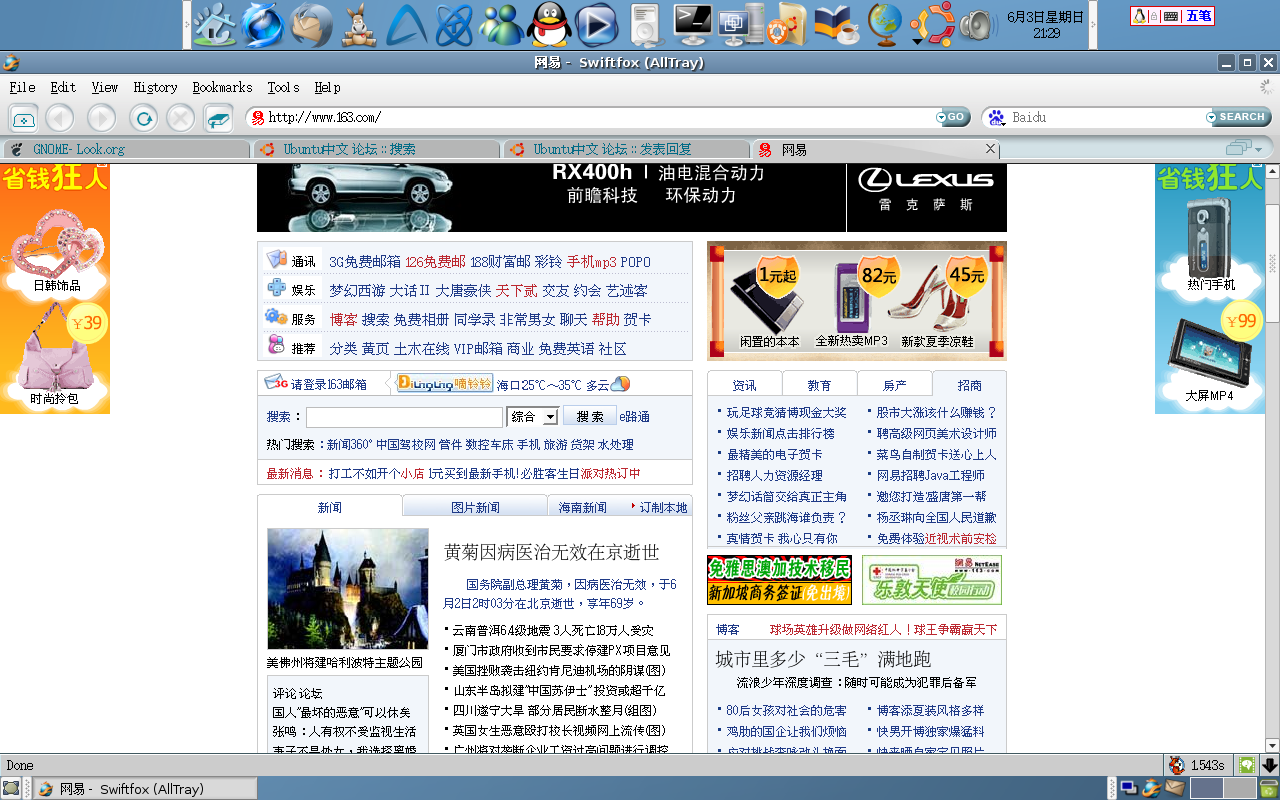Click the 搜索 button on the page
Viewport: 1280px width, 800px height.
click(590, 417)
